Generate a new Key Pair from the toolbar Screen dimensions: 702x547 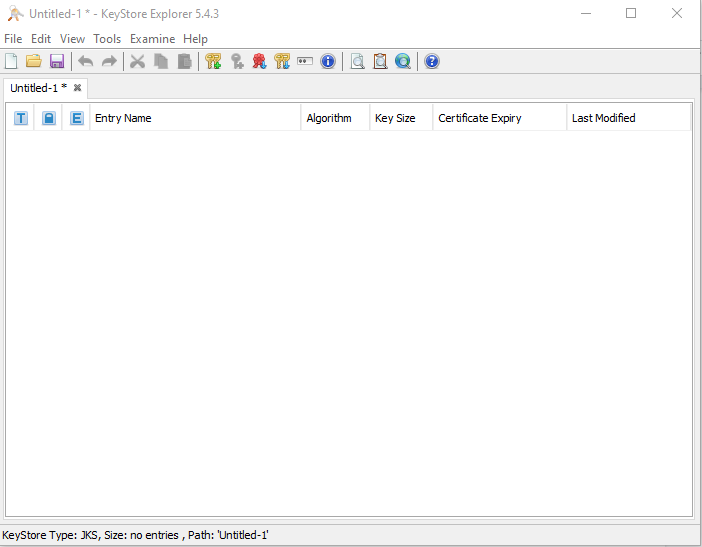coord(213,61)
